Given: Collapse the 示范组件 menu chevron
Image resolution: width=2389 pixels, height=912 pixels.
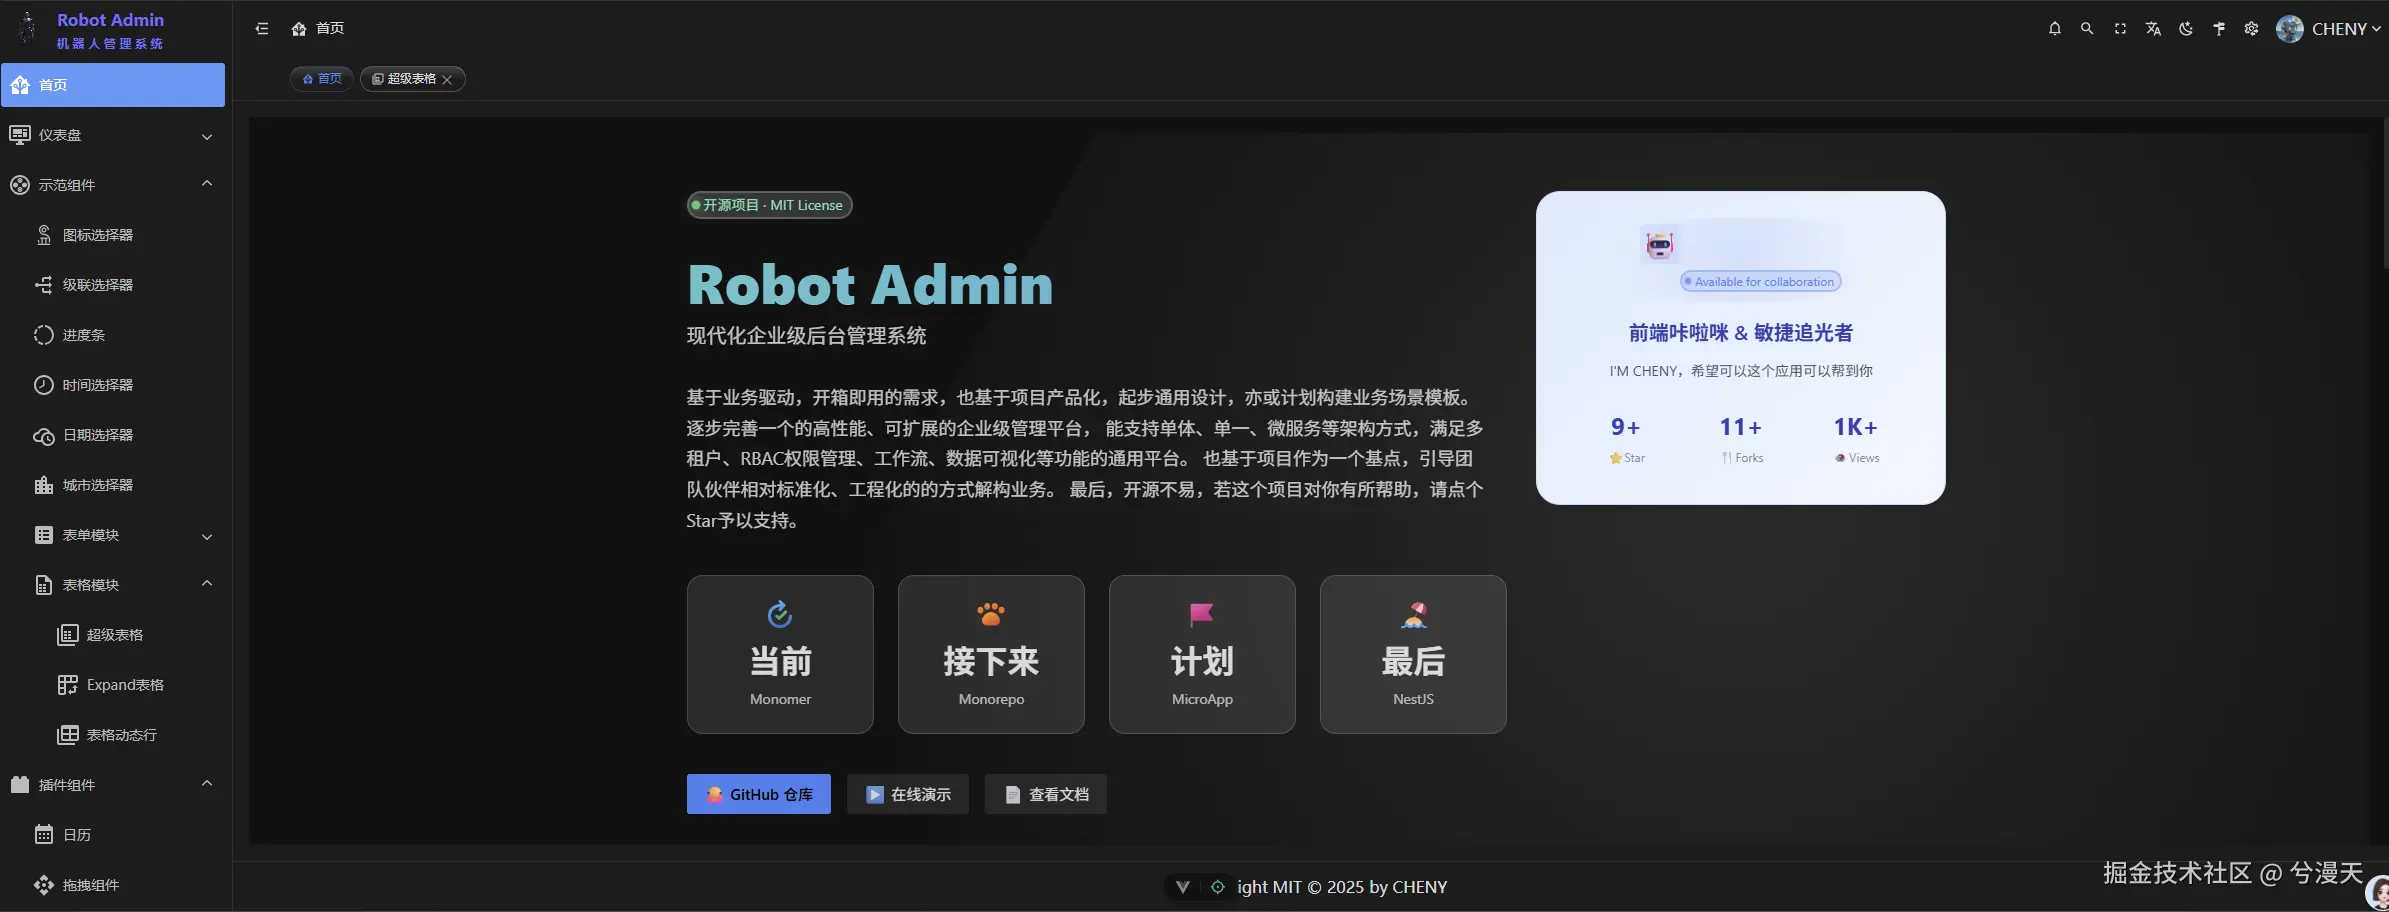Looking at the screenshot, I should coord(207,184).
